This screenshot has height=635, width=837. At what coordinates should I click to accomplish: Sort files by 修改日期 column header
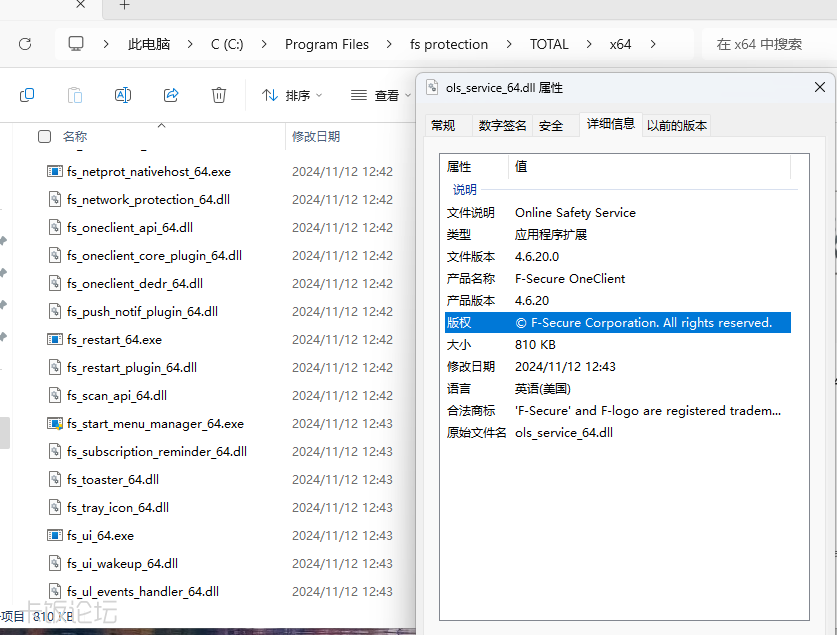[316, 137]
